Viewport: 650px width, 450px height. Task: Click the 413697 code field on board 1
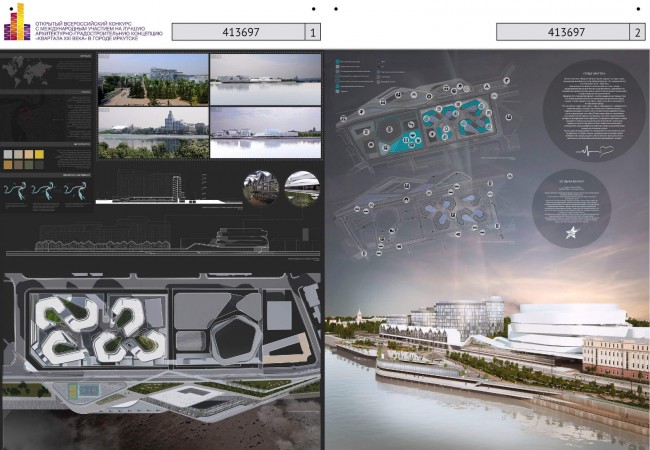pyautogui.click(x=239, y=32)
